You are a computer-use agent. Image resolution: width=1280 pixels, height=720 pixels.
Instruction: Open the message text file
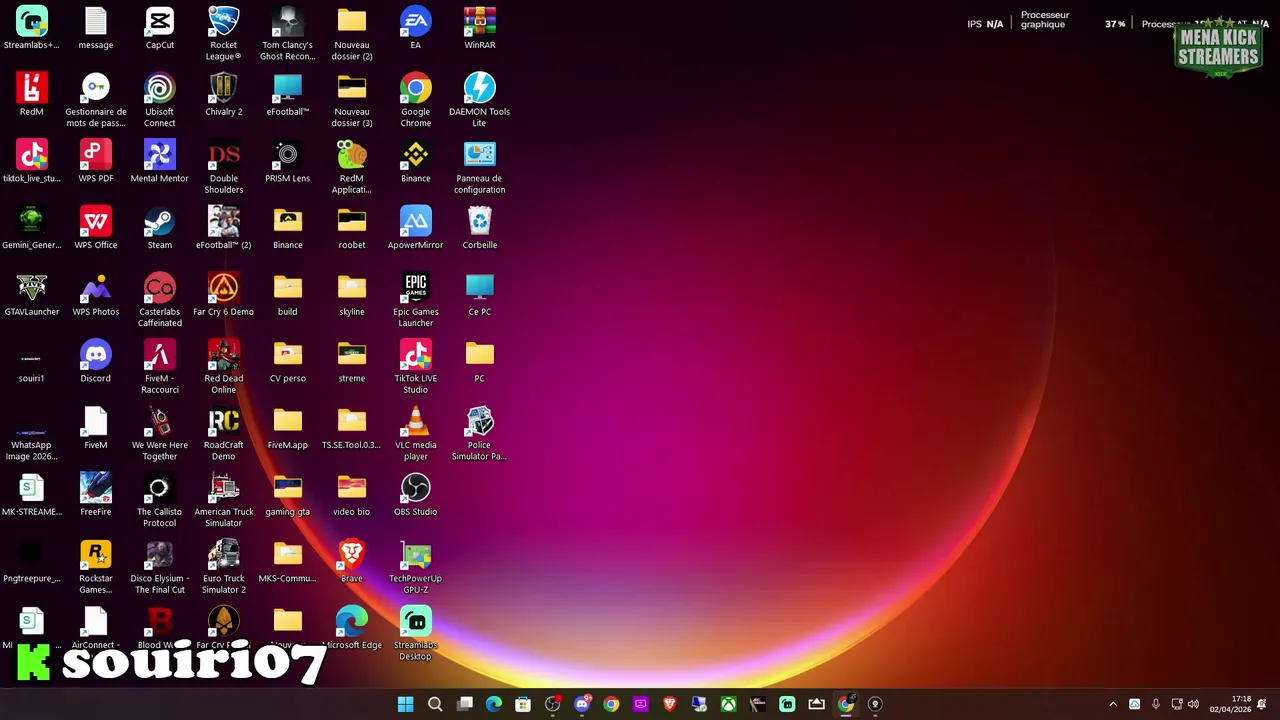point(96,28)
